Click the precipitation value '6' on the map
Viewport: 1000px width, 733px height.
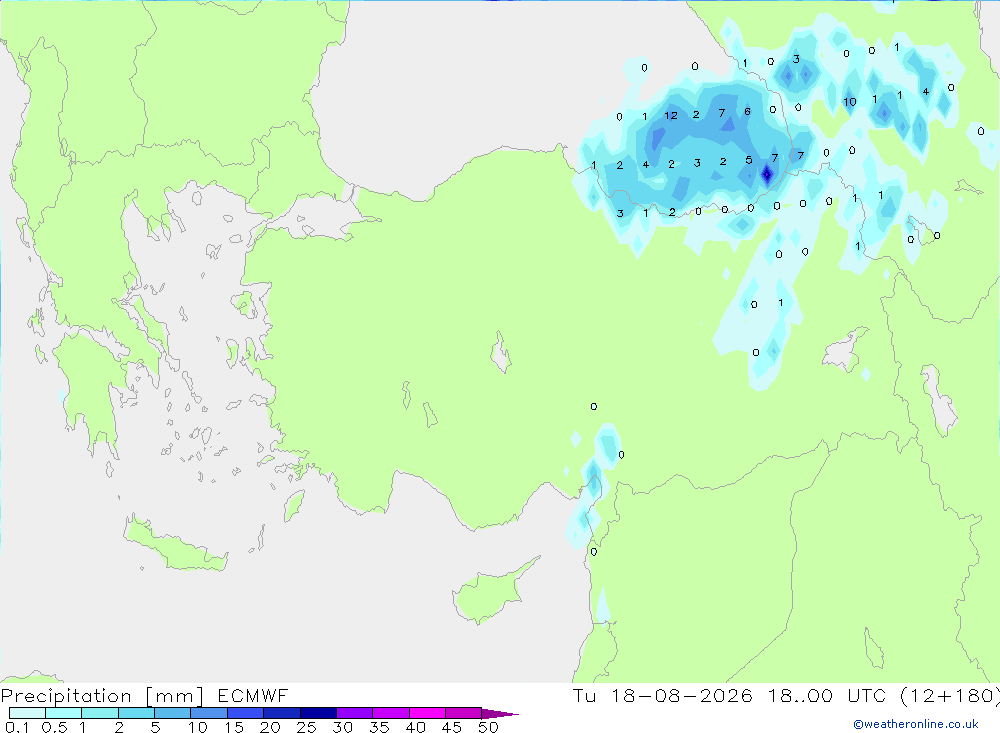tap(747, 112)
